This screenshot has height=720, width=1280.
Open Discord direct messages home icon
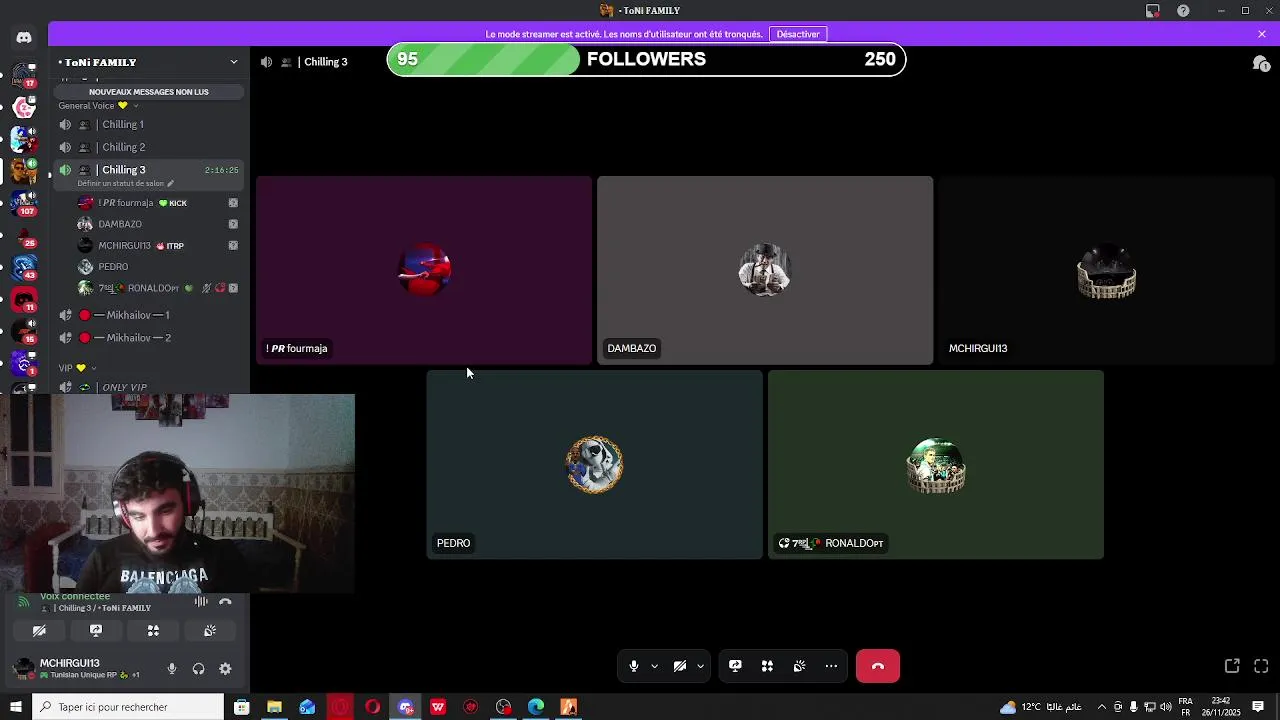(24, 37)
